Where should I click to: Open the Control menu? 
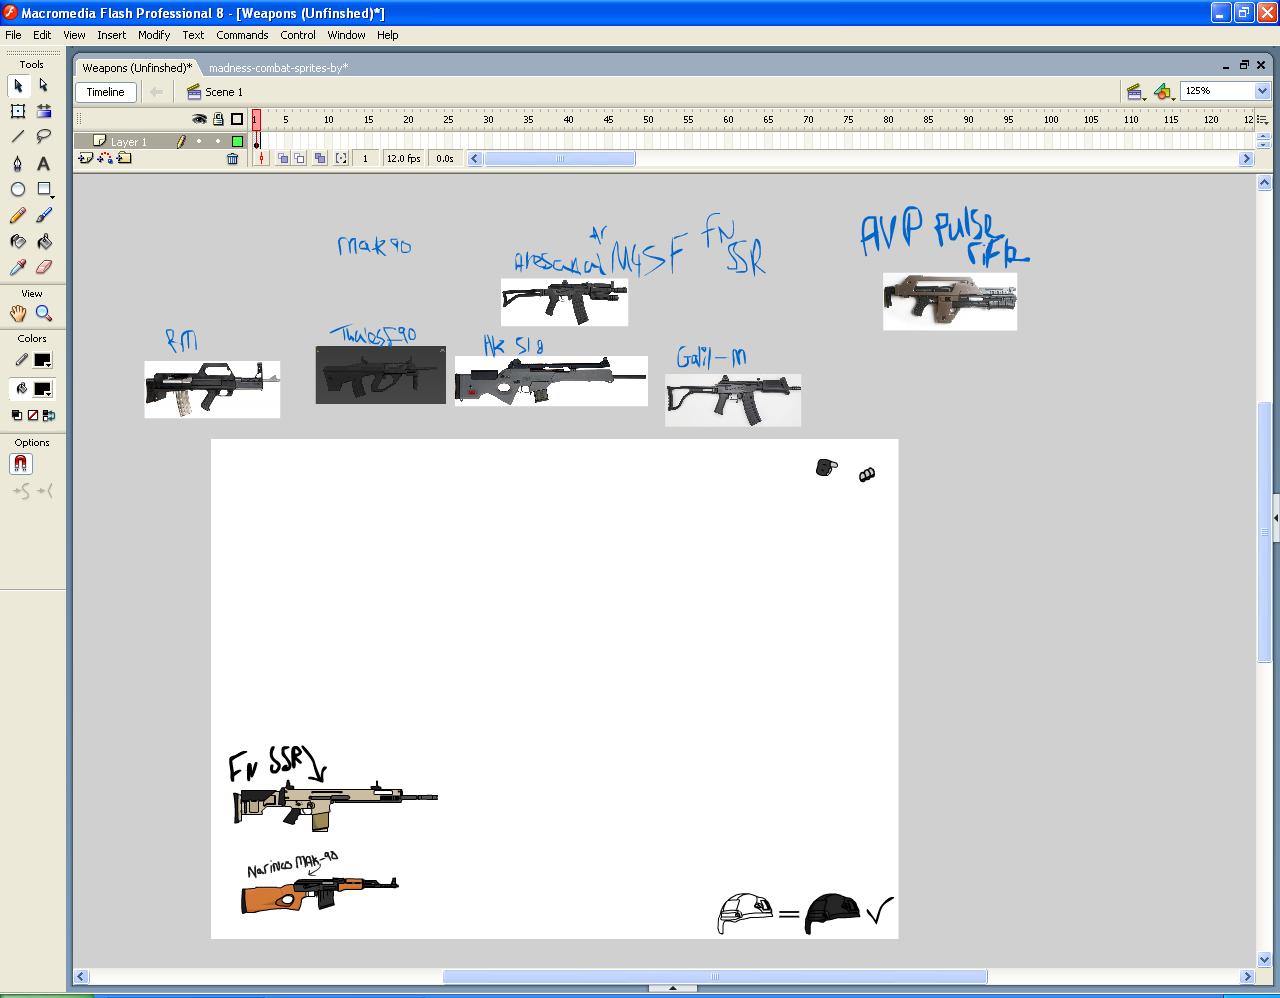[x=298, y=35]
